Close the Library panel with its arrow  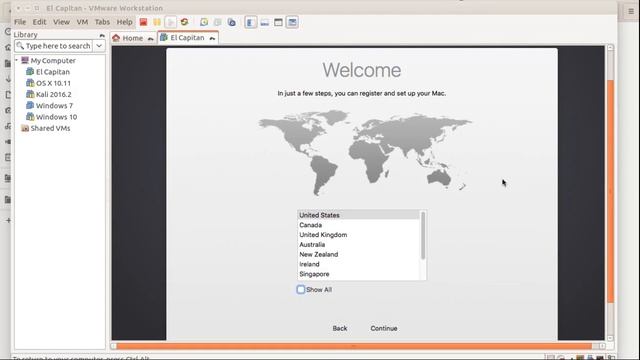(x=102, y=36)
